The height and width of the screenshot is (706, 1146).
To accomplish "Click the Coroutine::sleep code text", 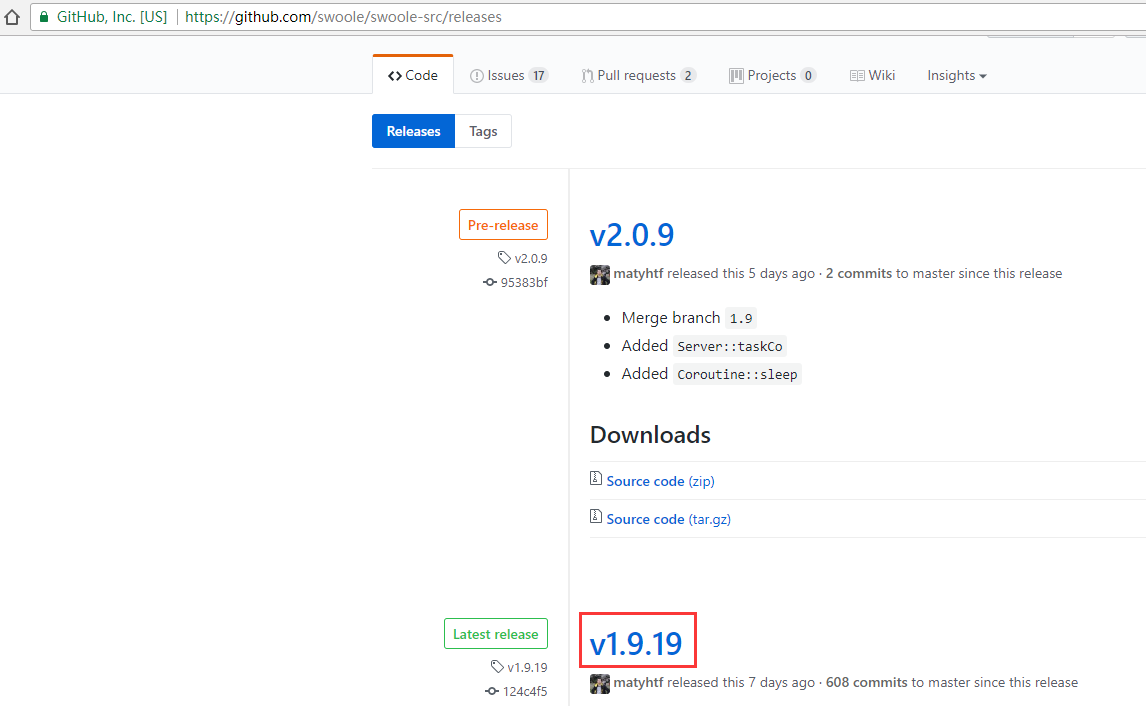I will pos(737,374).
